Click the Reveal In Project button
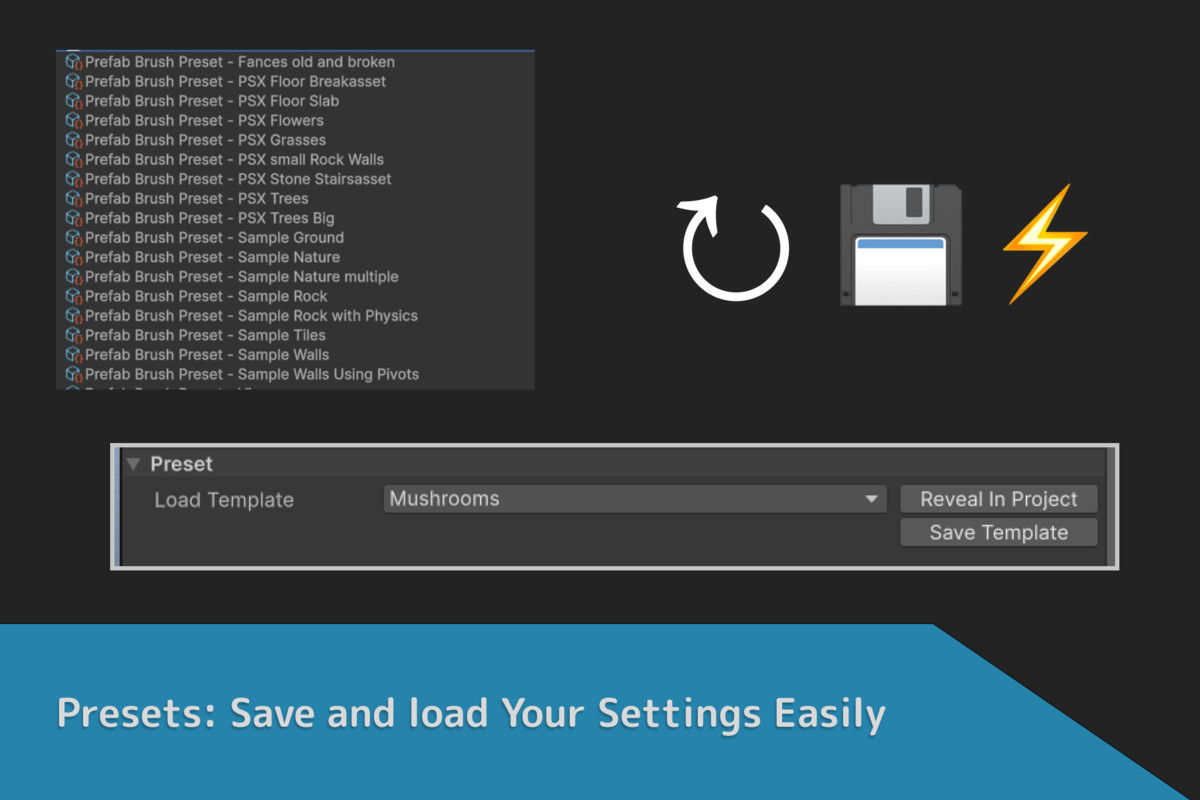The width and height of the screenshot is (1200, 800). tap(999, 499)
